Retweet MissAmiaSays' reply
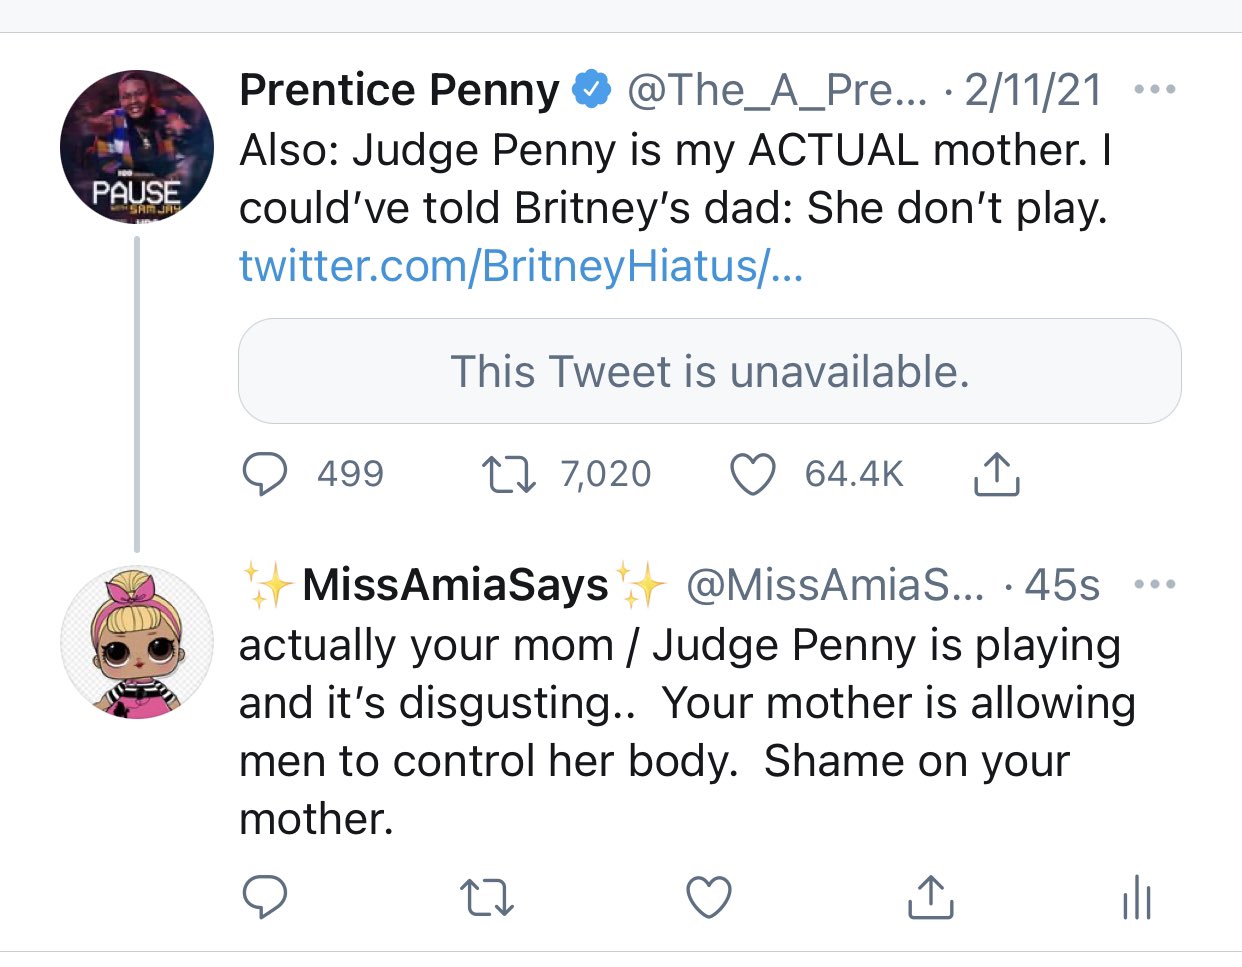 (x=486, y=897)
